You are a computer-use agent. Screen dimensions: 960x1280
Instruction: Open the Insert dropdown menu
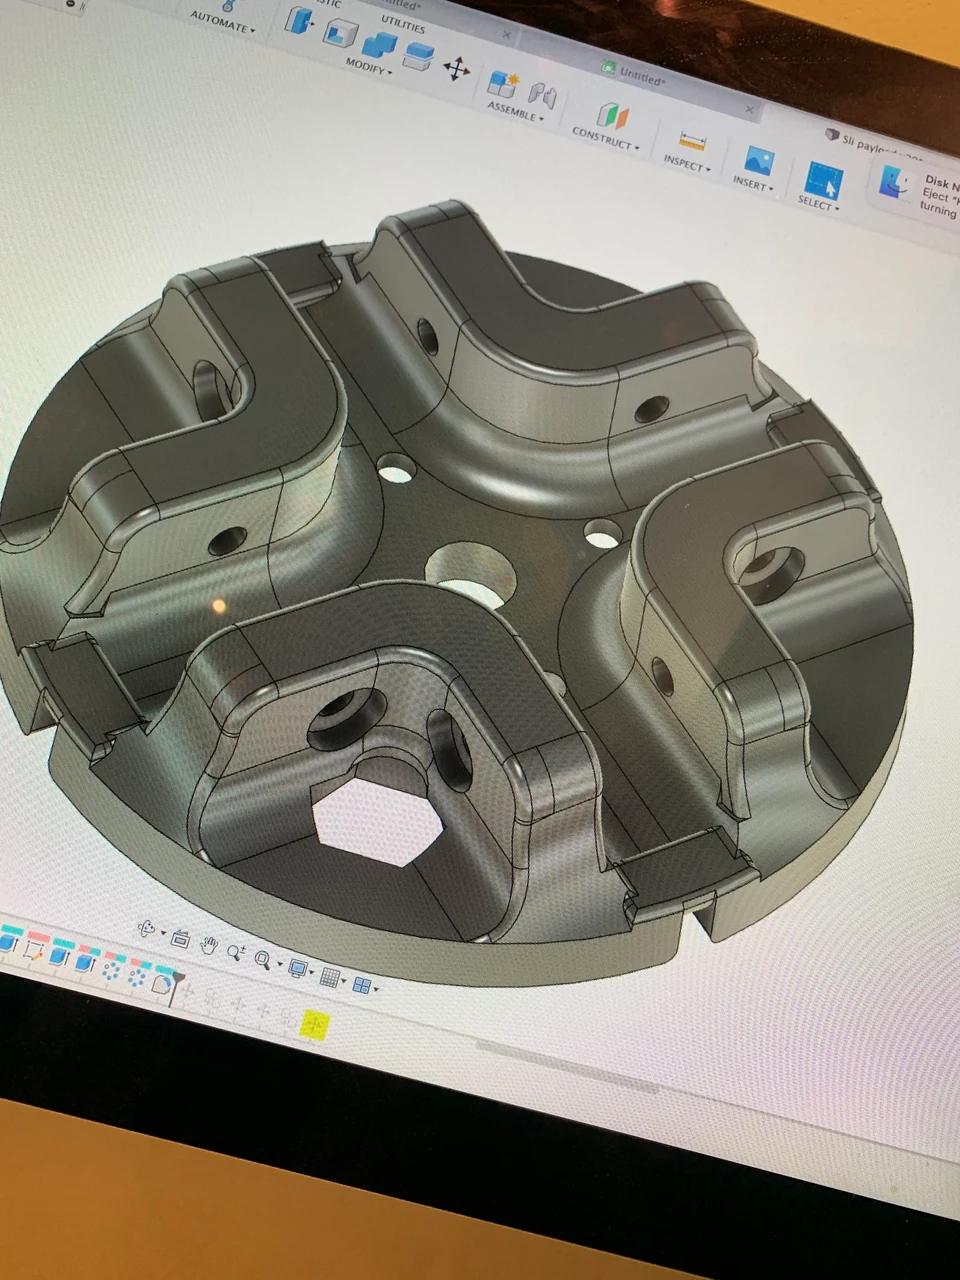[753, 183]
